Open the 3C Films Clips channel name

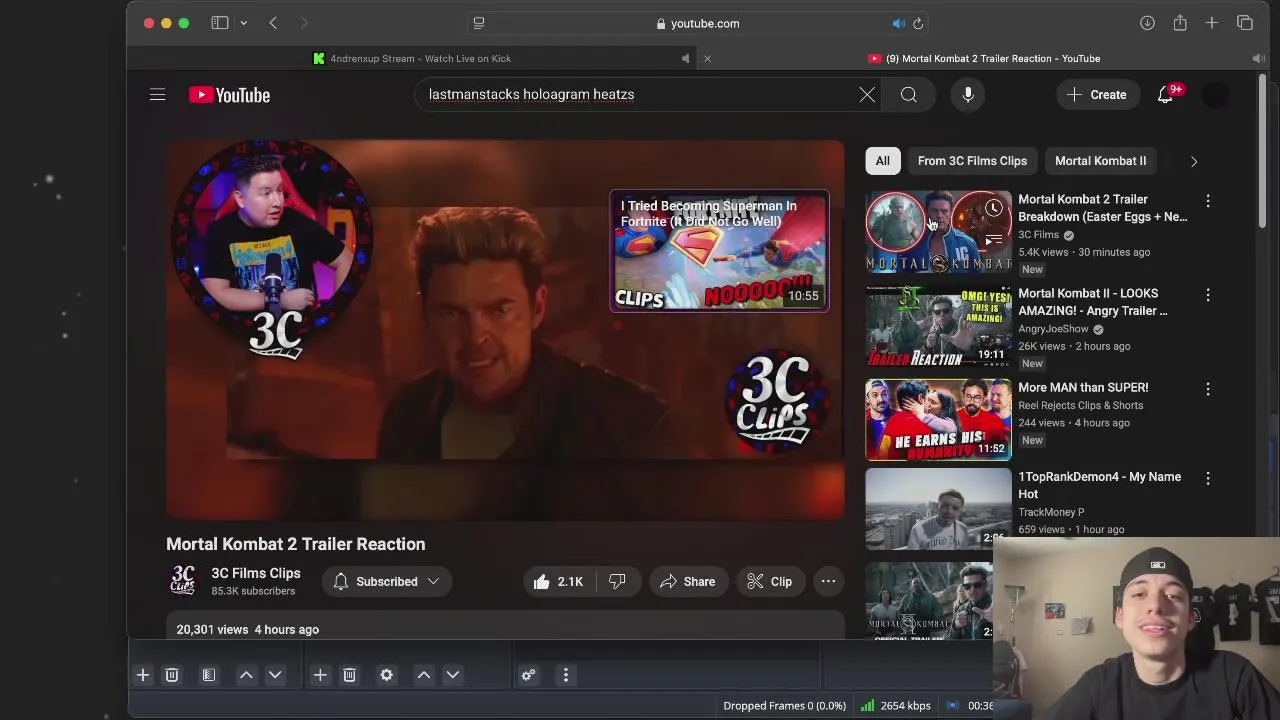click(256, 574)
